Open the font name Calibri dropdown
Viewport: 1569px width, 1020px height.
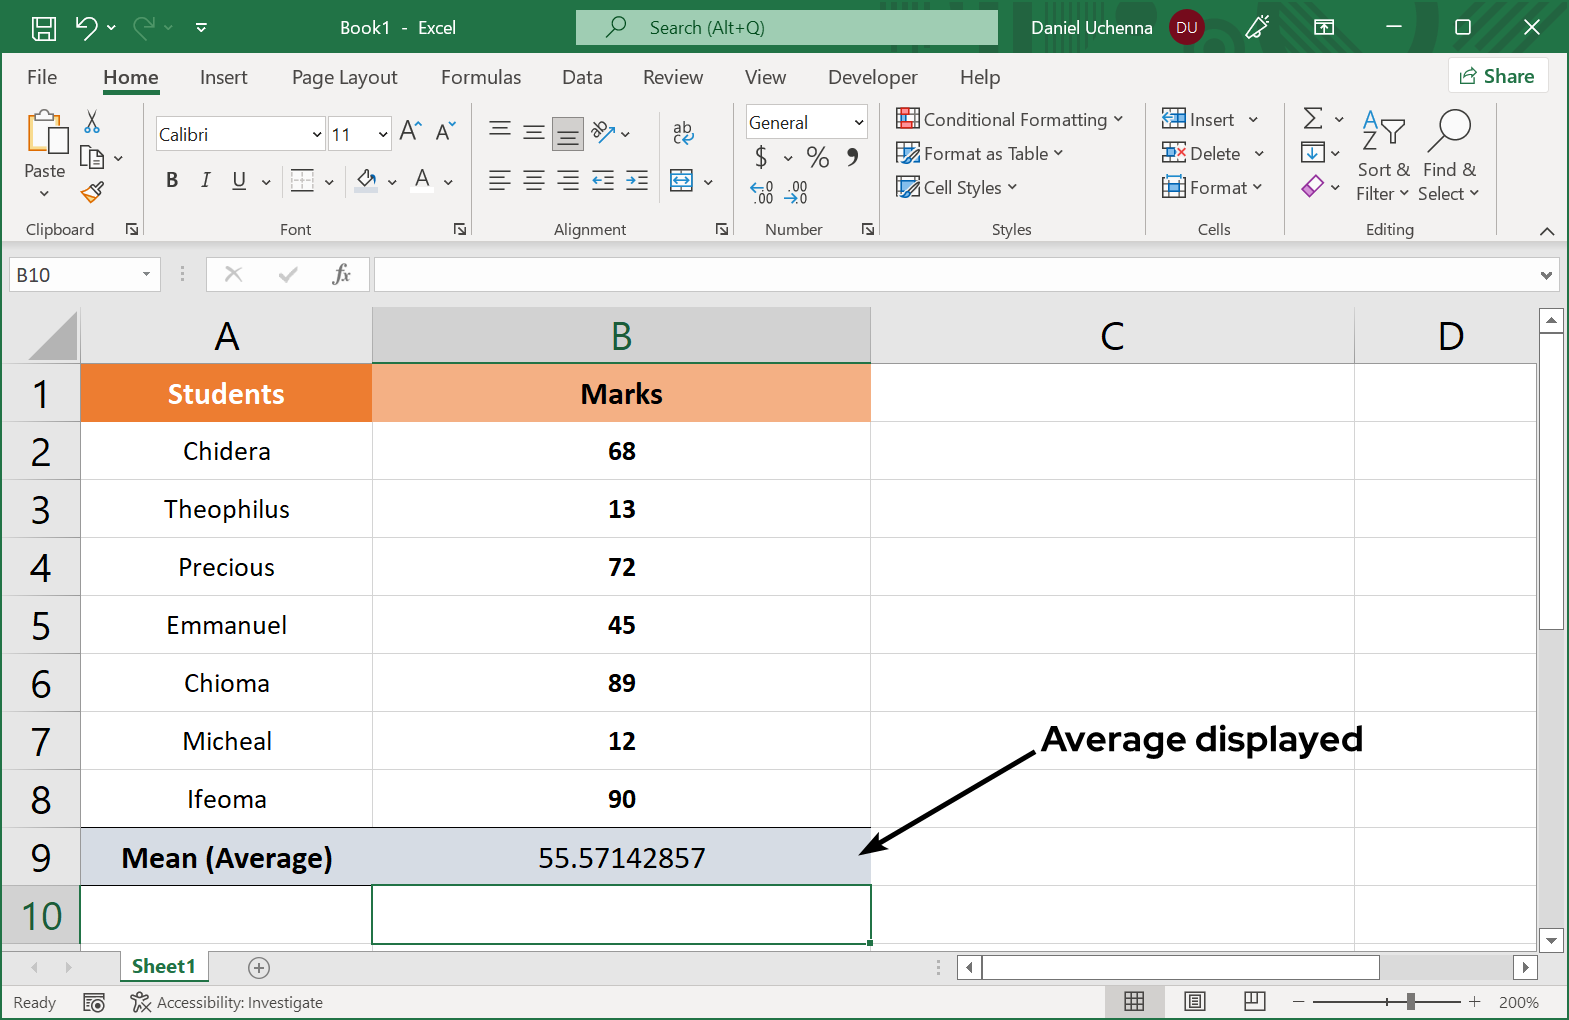(317, 134)
